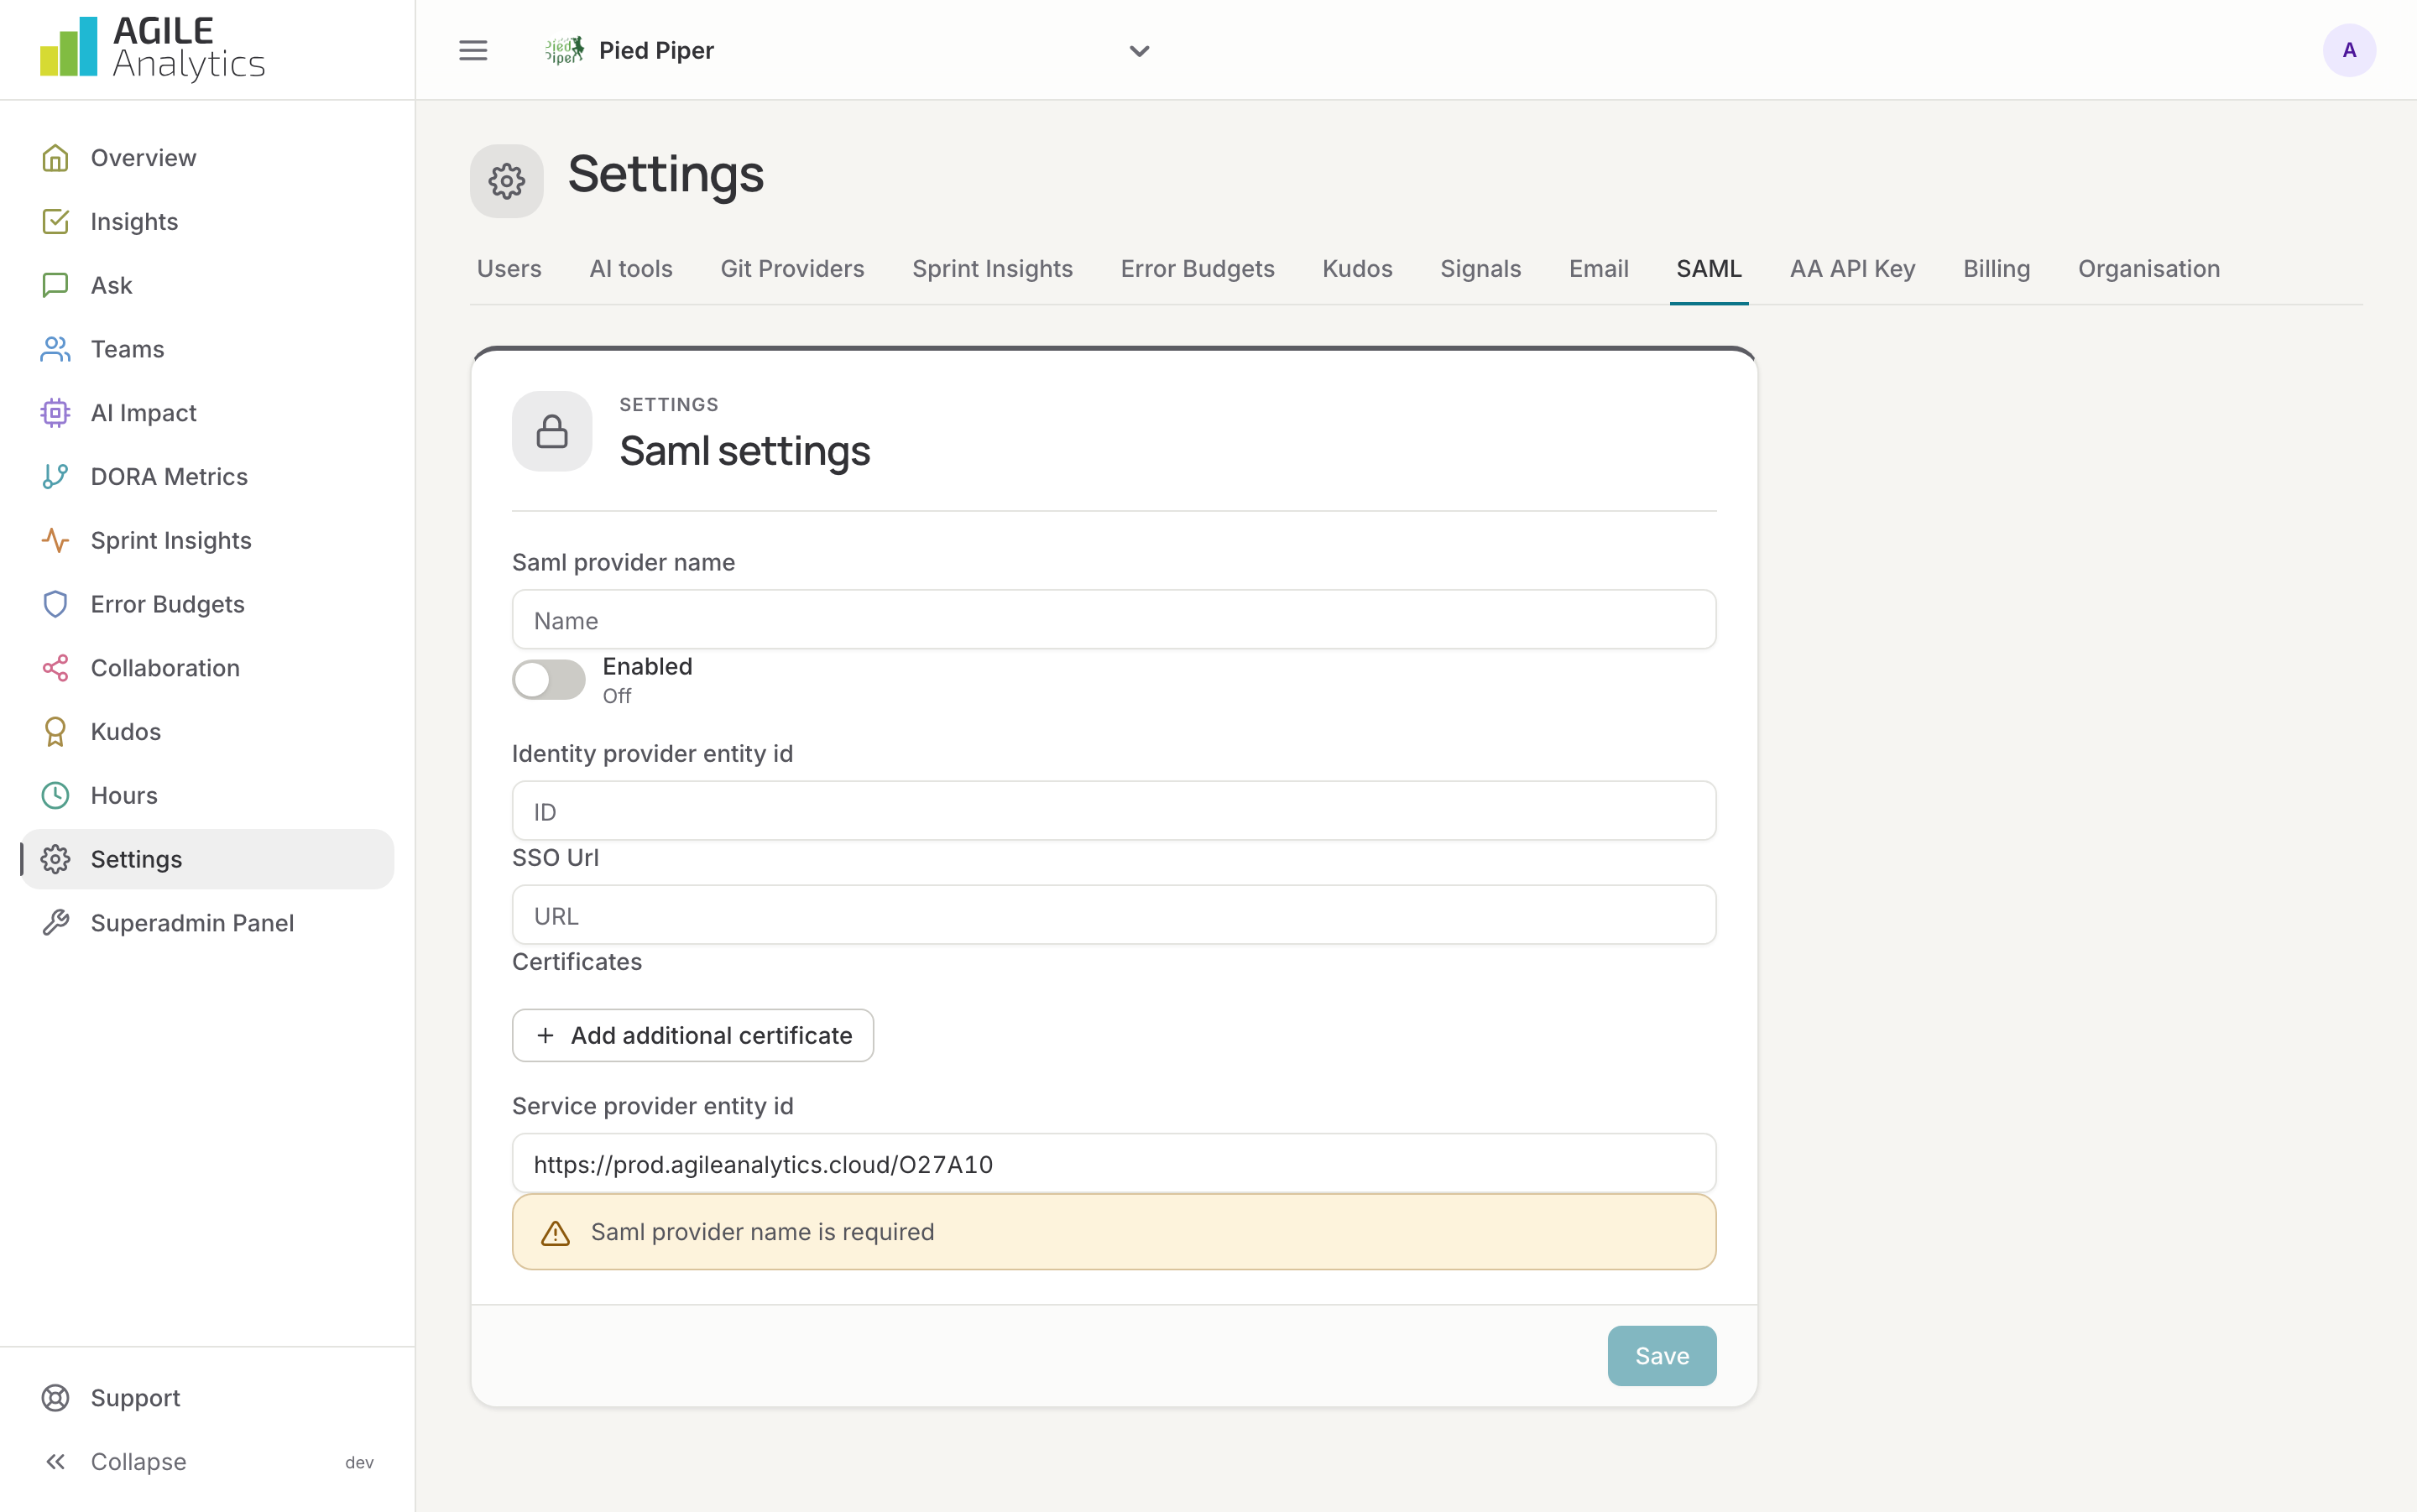
Task: Click the 'Saml provider name is required' warning
Action: (1114, 1232)
